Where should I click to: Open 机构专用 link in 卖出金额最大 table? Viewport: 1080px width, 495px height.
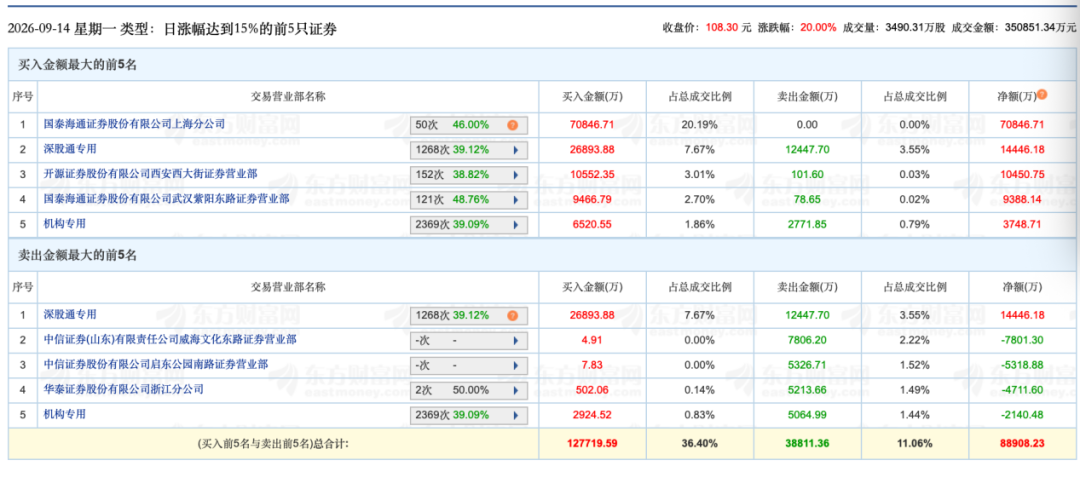65,413
